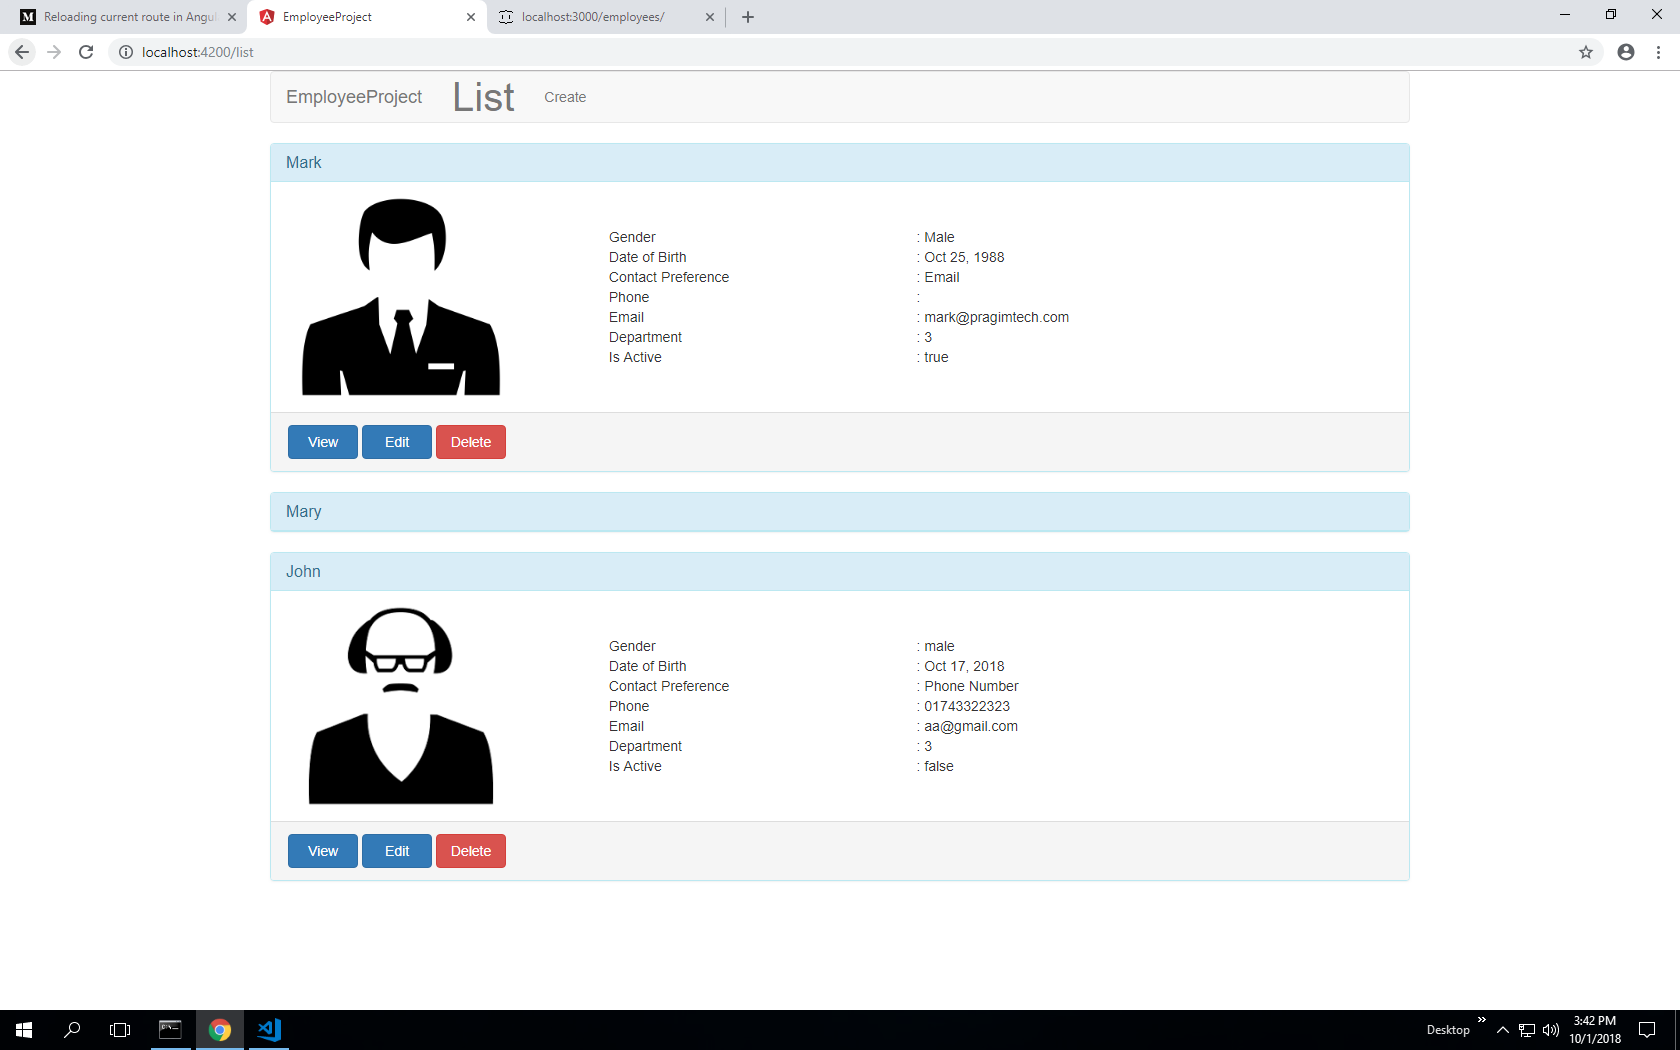The width and height of the screenshot is (1680, 1050).
Task: Open the Chrome menu with three dots
Action: coord(1659,52)
